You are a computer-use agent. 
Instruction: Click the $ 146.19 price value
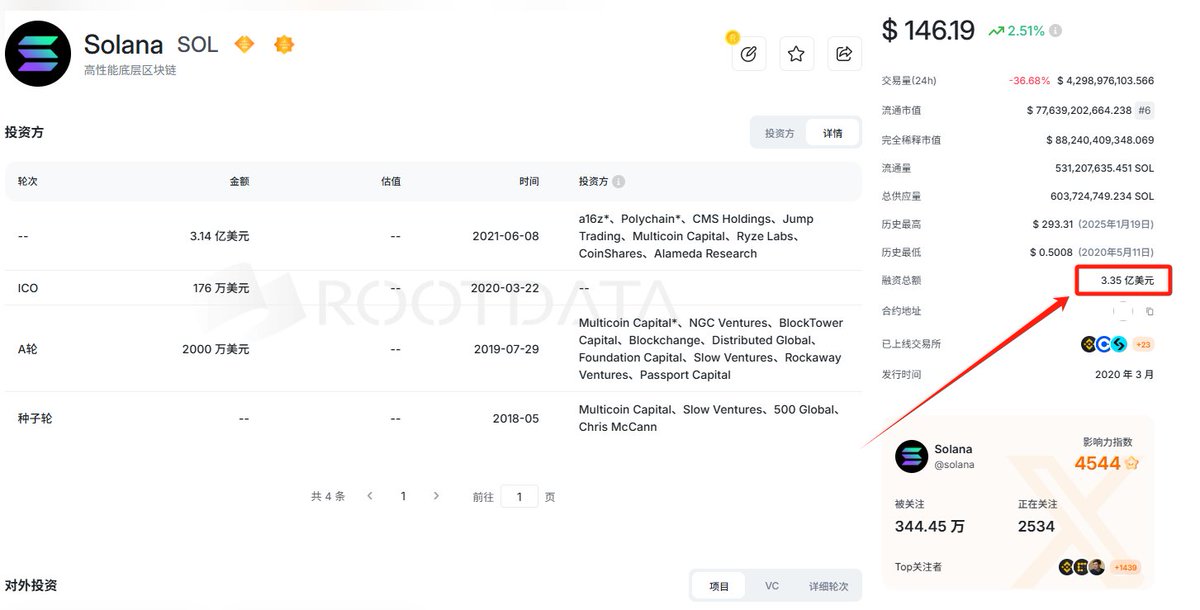tap(928, 30)
